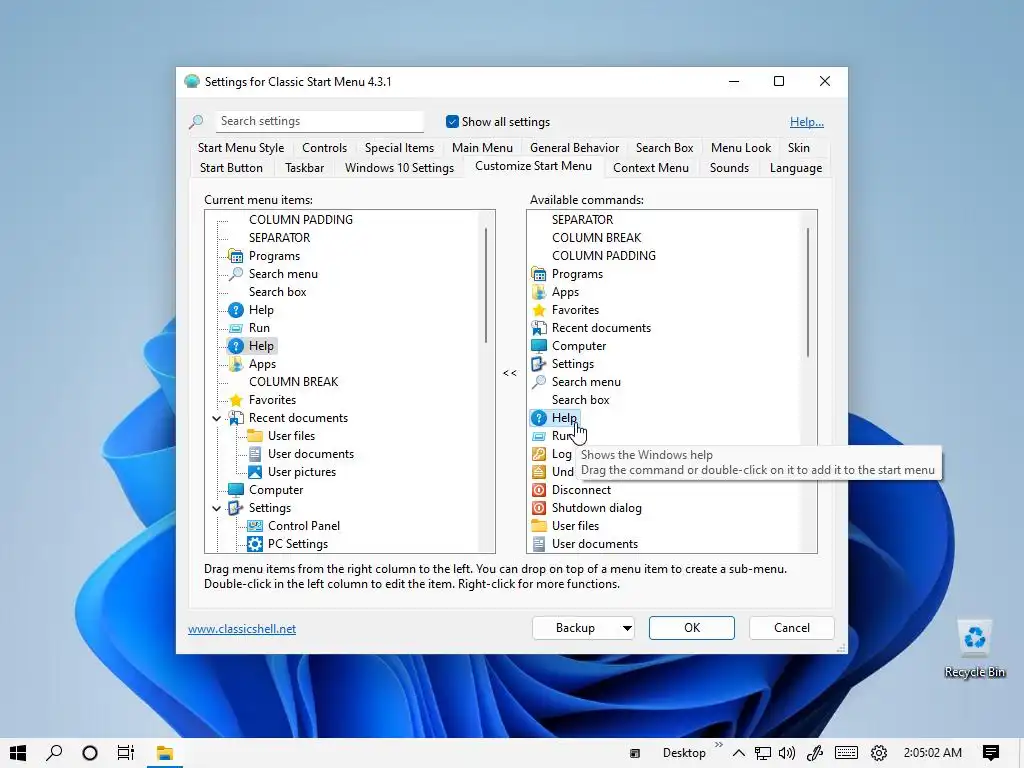Go to the Main Menu tab

click(482, 148)
